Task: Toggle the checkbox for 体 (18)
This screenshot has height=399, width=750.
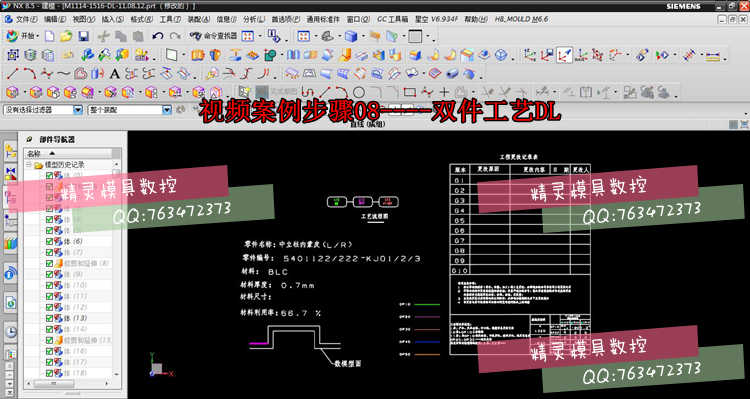Action: [49, 373]
